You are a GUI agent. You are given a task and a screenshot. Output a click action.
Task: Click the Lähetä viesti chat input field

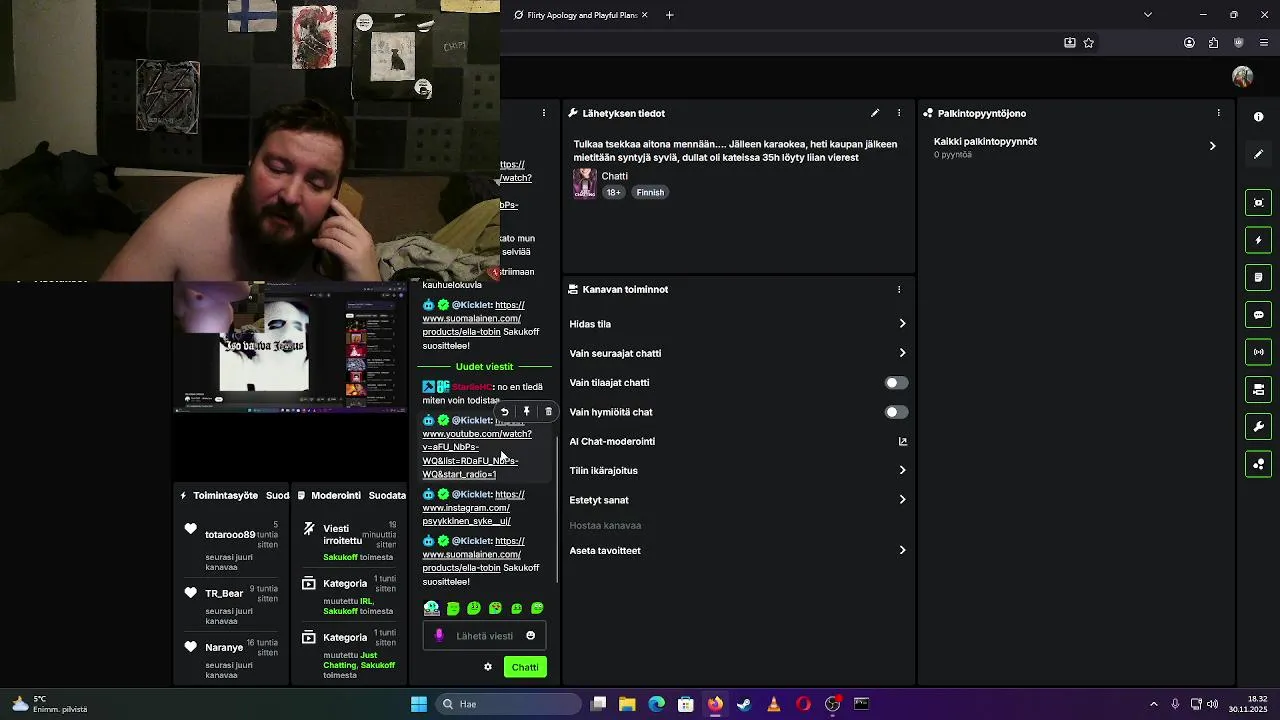[485, 636]
